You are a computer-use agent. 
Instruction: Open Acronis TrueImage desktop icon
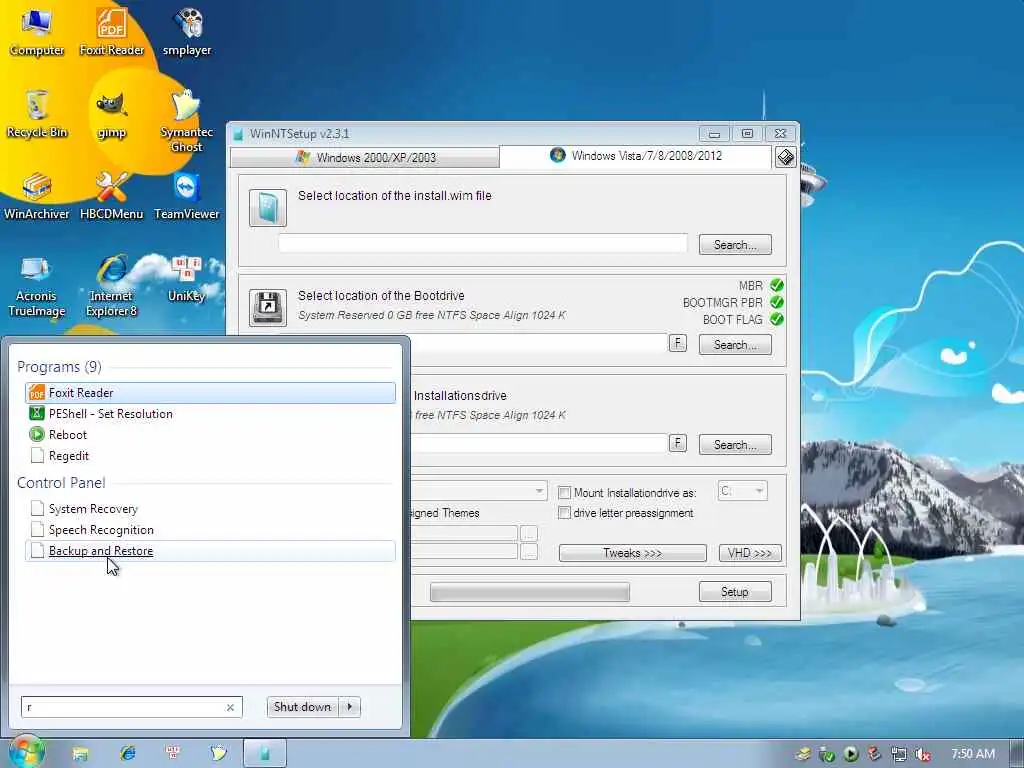coord(37,285)
